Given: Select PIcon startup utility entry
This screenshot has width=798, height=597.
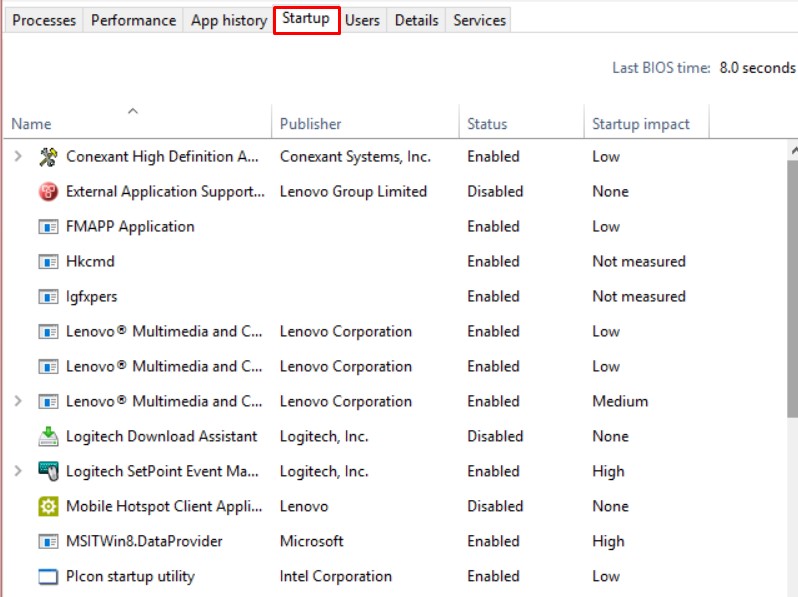Looking at the screenshot, I should [130, 576].
